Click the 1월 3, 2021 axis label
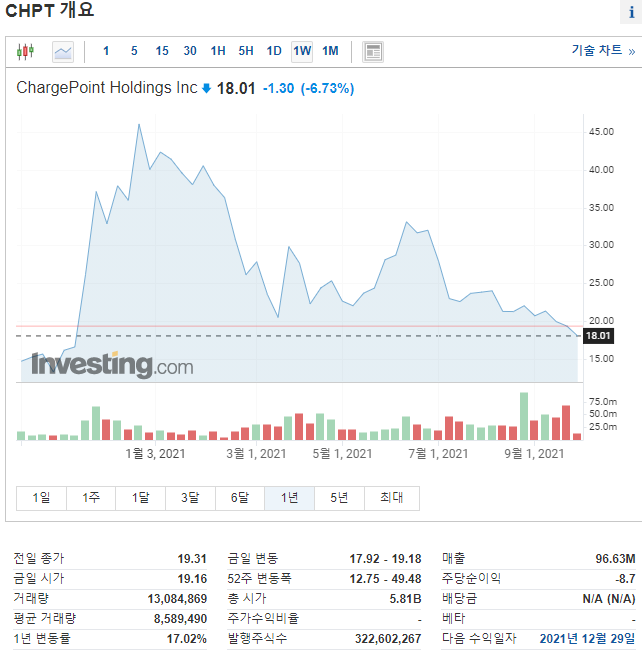Image resolution: width=642 pixels, height=651 pixels. tap(155, 454)
